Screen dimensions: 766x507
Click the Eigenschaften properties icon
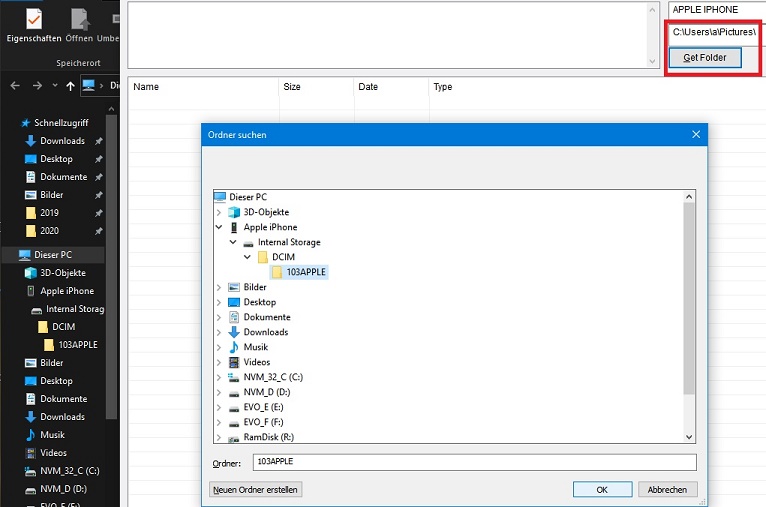[x=34, y=19]
